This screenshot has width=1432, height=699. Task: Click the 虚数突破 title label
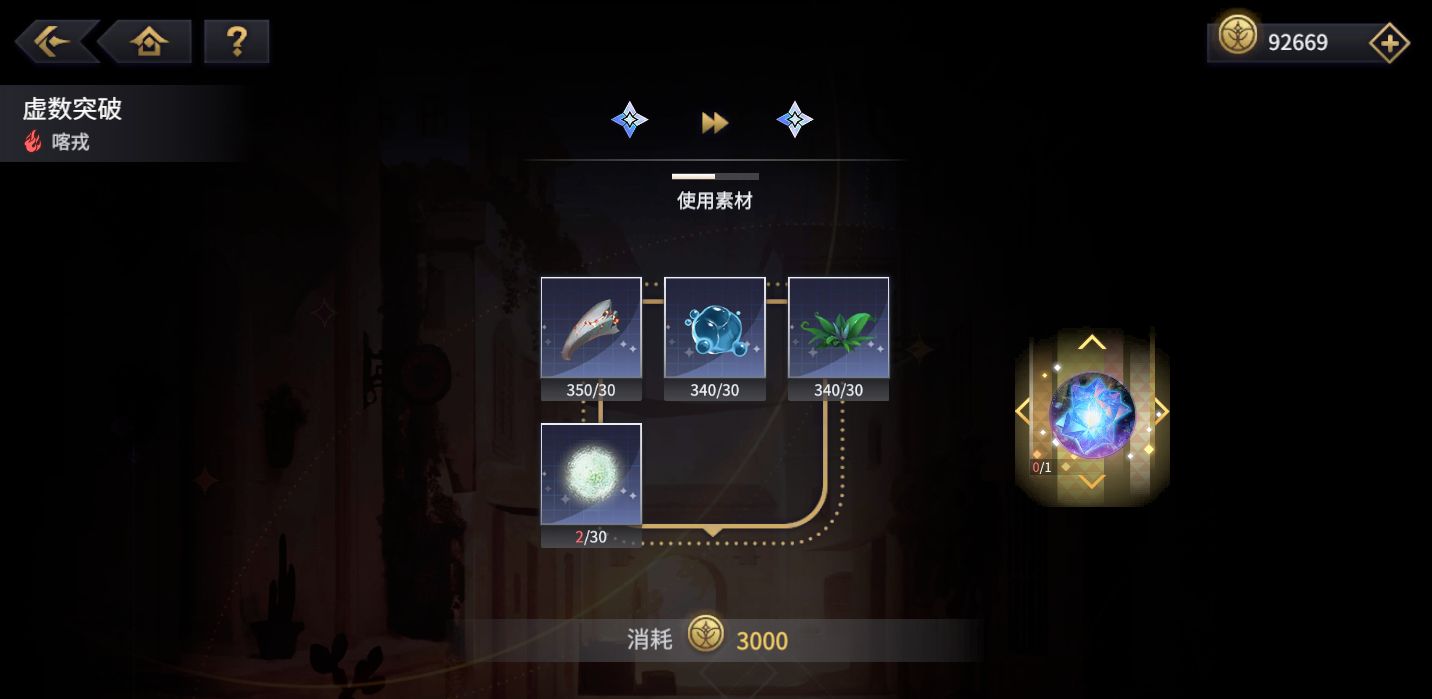(72, 109)
